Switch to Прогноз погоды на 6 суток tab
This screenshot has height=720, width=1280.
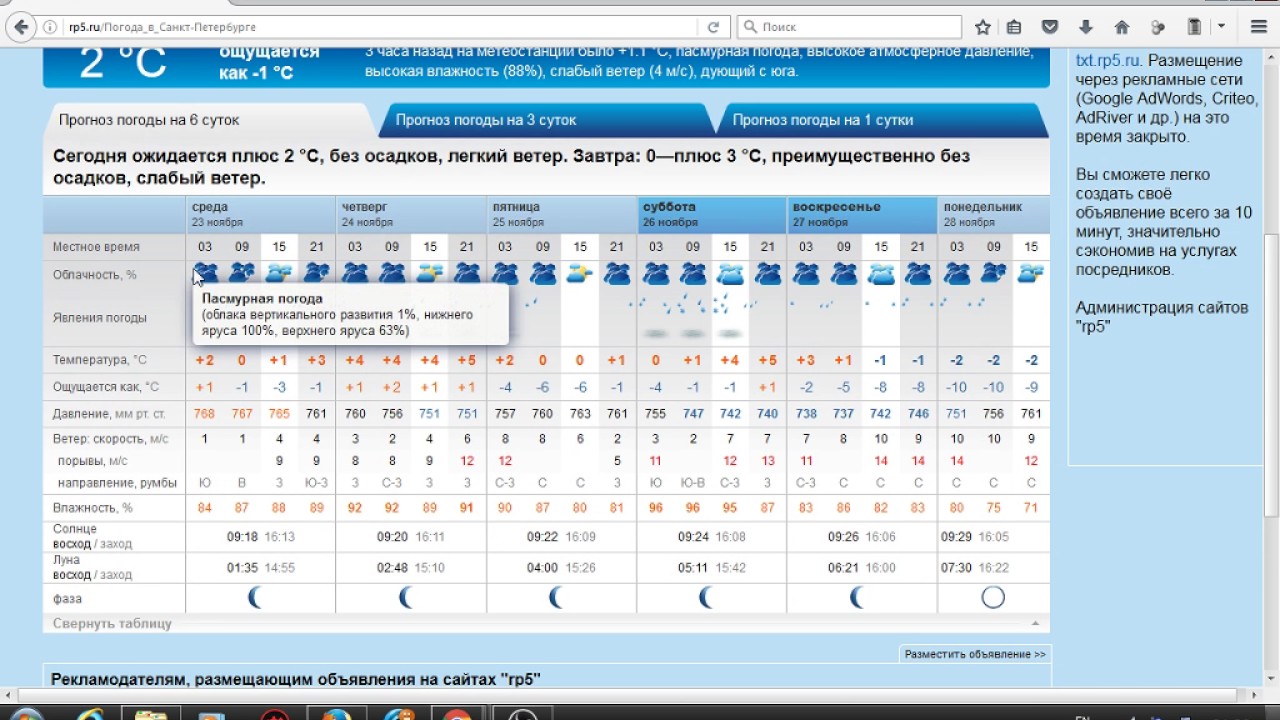click(149, 120)
